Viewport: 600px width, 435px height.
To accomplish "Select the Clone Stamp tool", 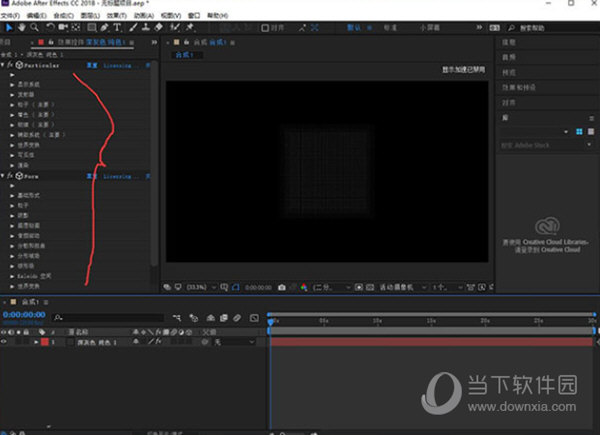I will (x=146, y=27).
